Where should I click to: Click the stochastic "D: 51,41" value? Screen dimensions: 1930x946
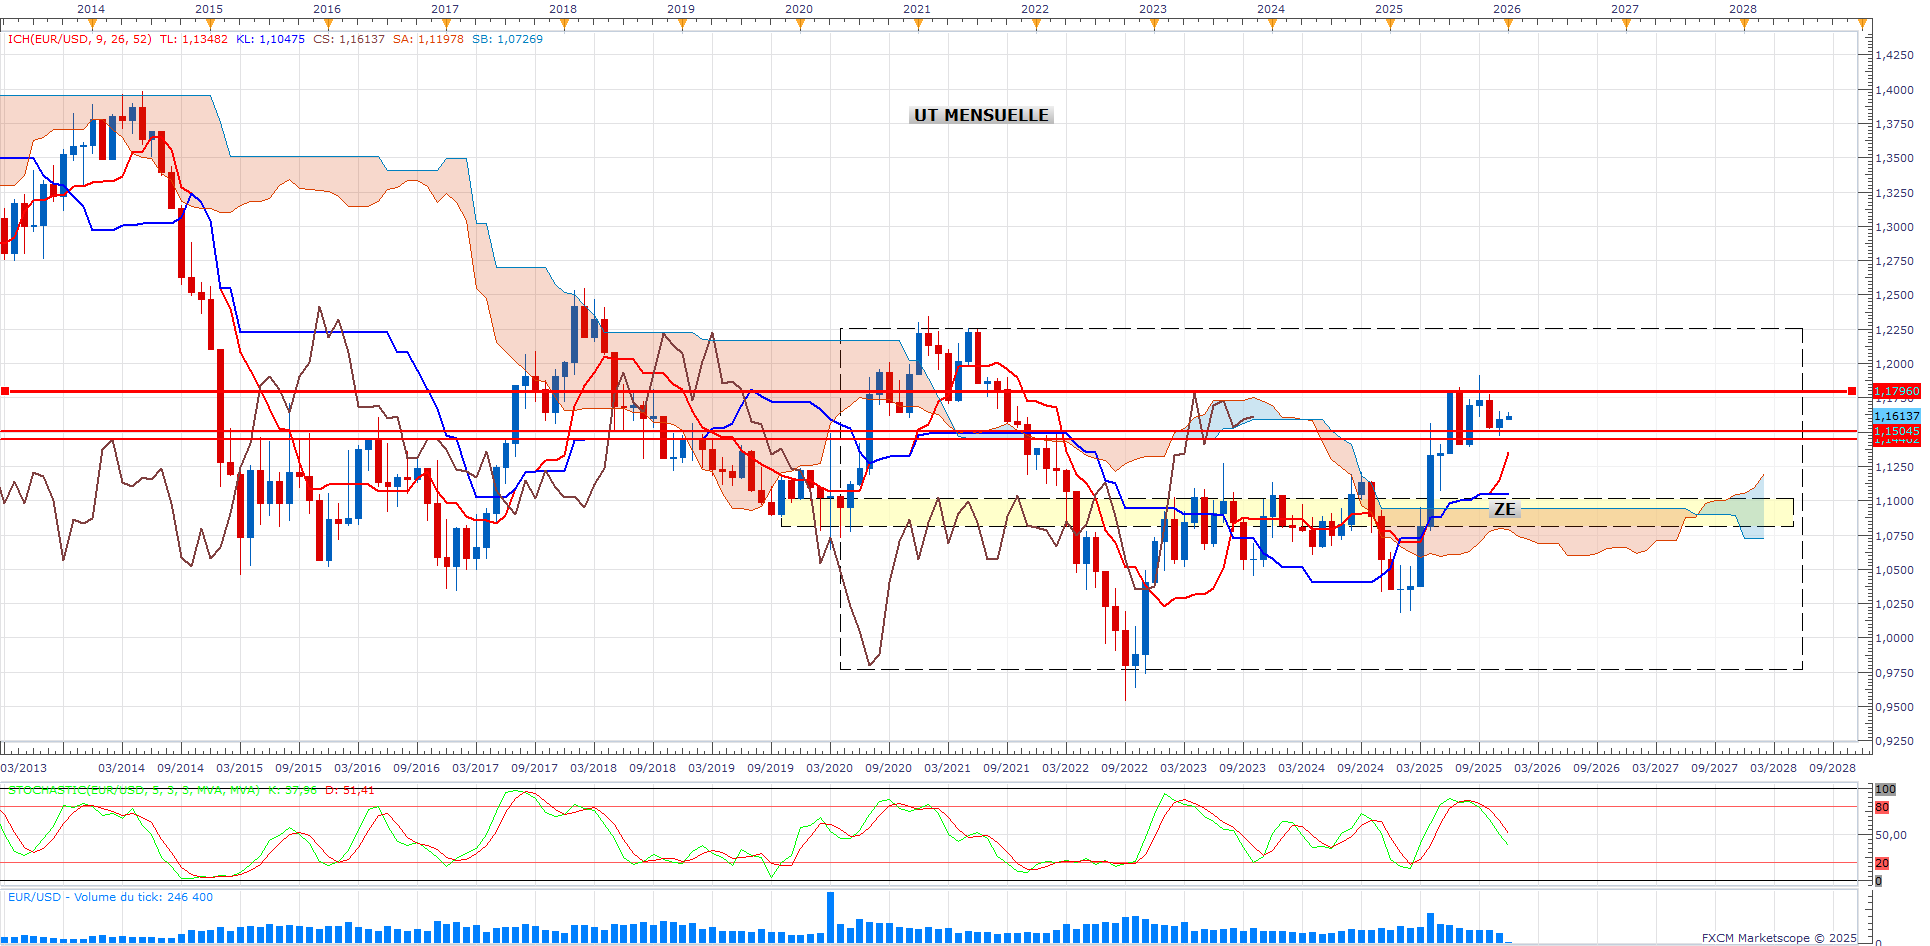(x=350, y=790)
